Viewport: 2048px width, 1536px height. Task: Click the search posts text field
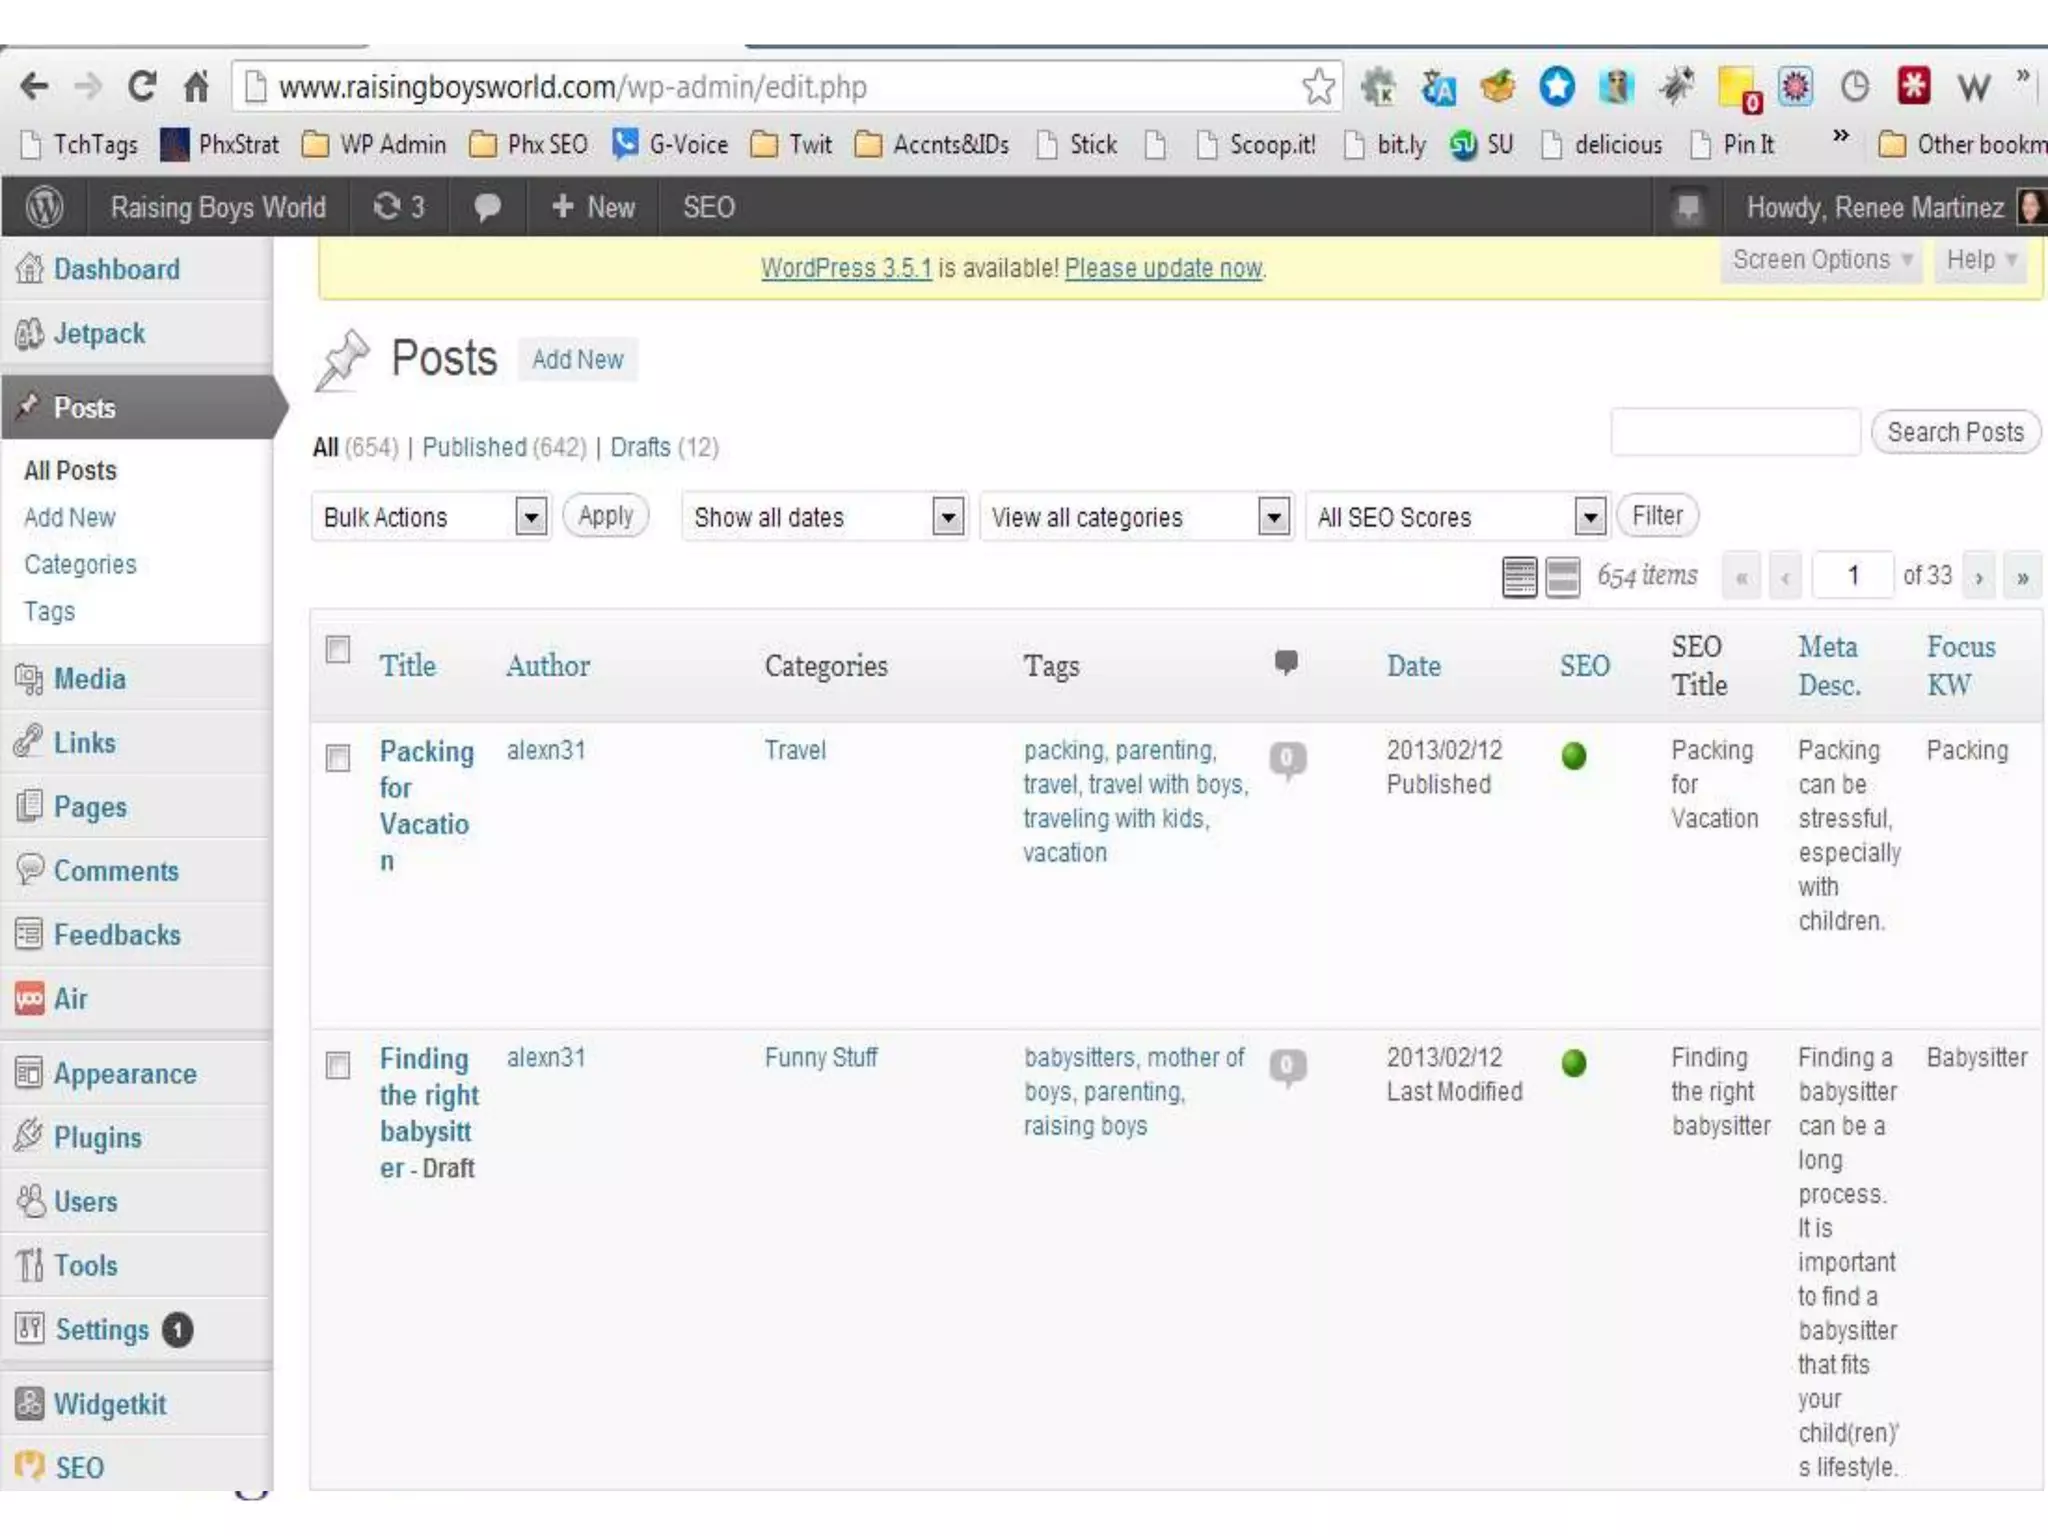1735,432
